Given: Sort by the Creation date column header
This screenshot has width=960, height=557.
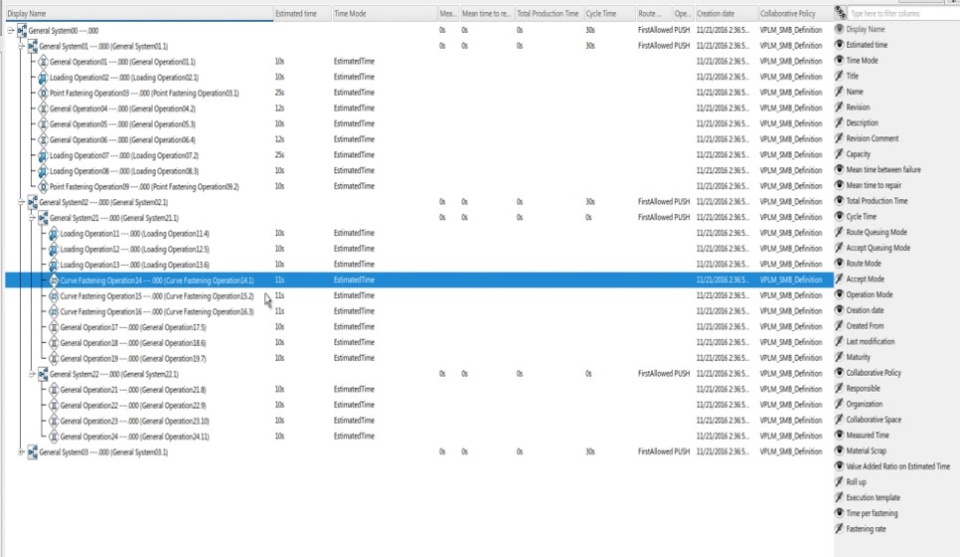Looking at the screenshot, I should pyautogui.click(x=726, y=13).
